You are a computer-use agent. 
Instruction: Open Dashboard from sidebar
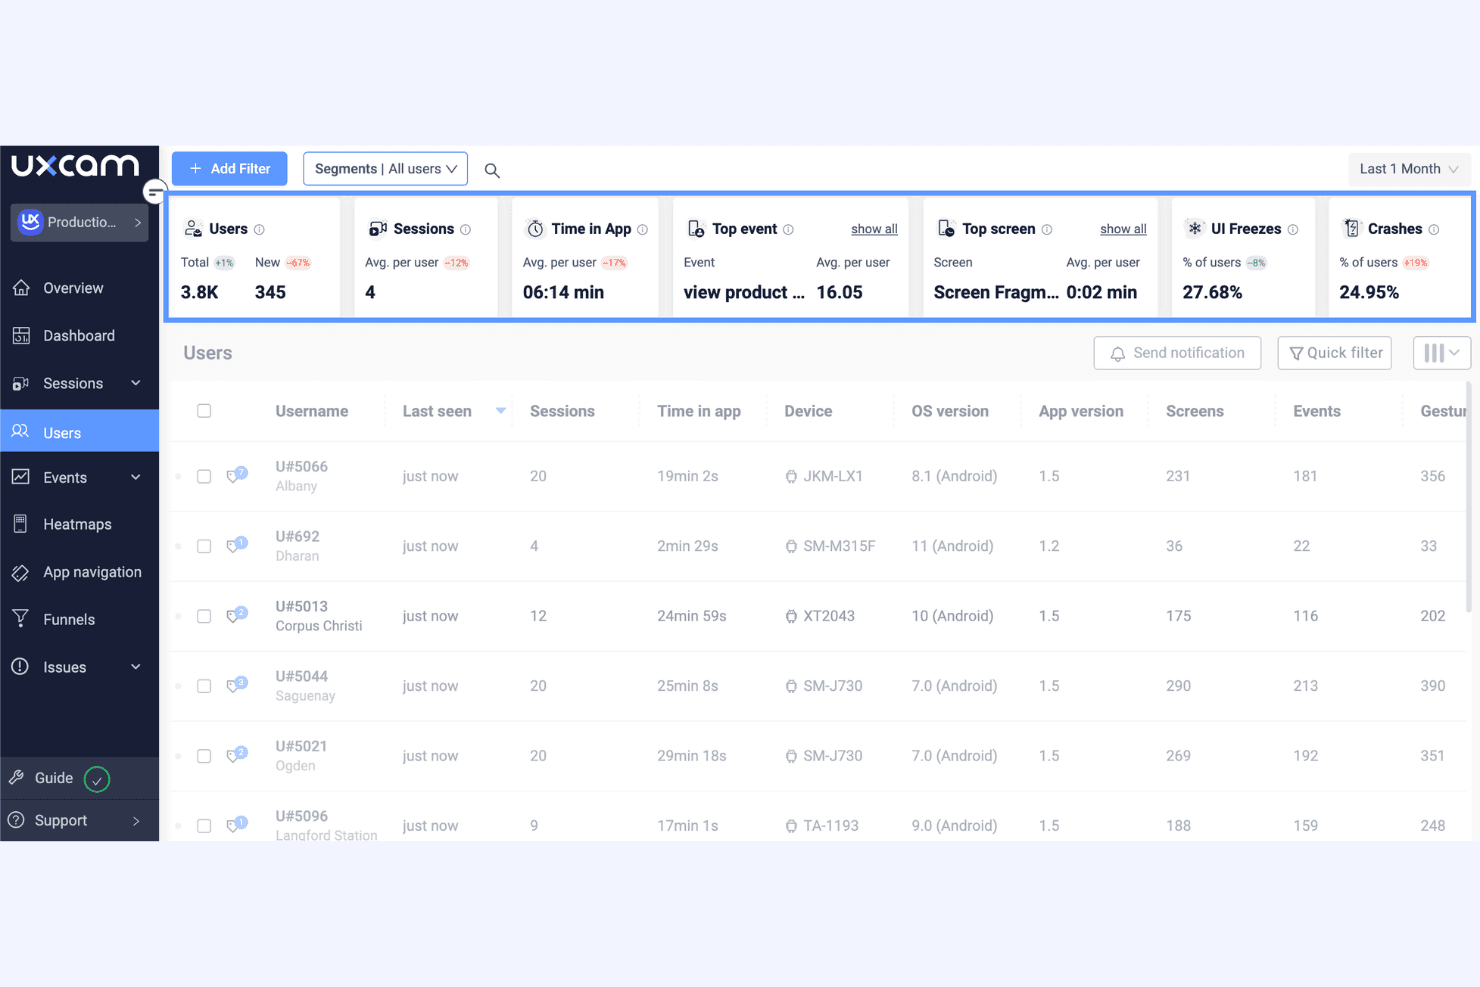point(80,336)
